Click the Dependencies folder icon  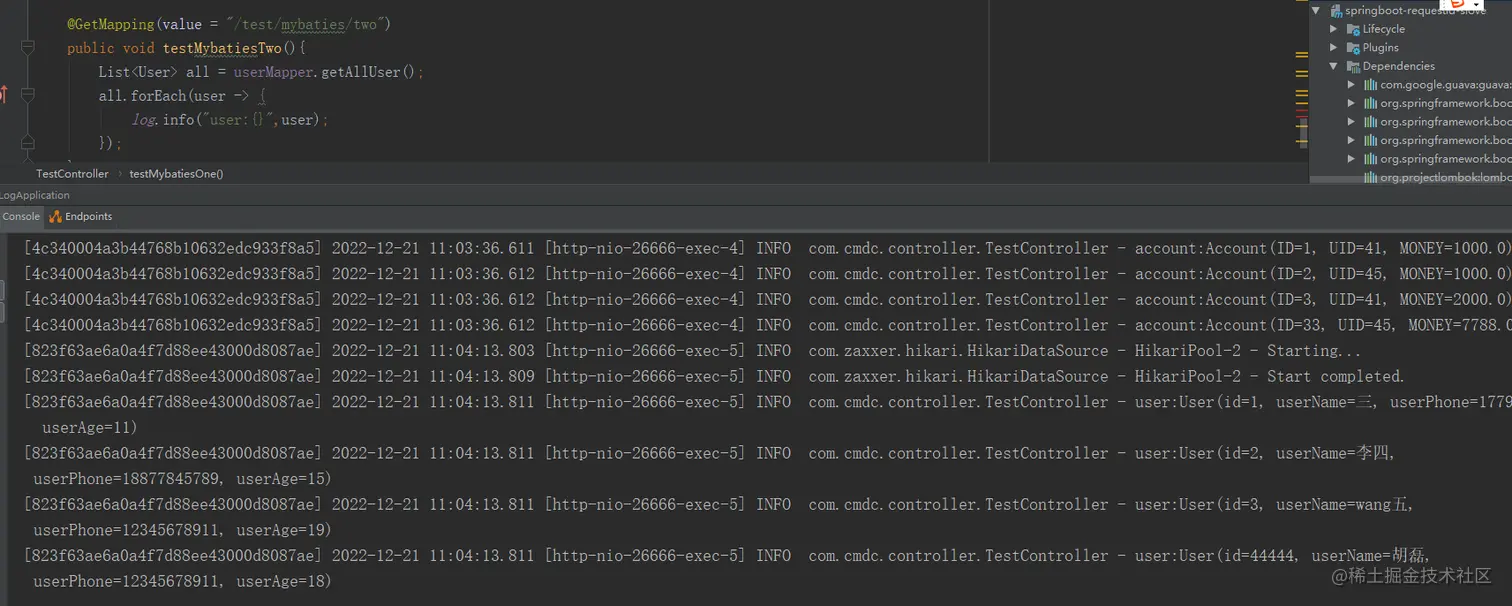(1353, 66)
